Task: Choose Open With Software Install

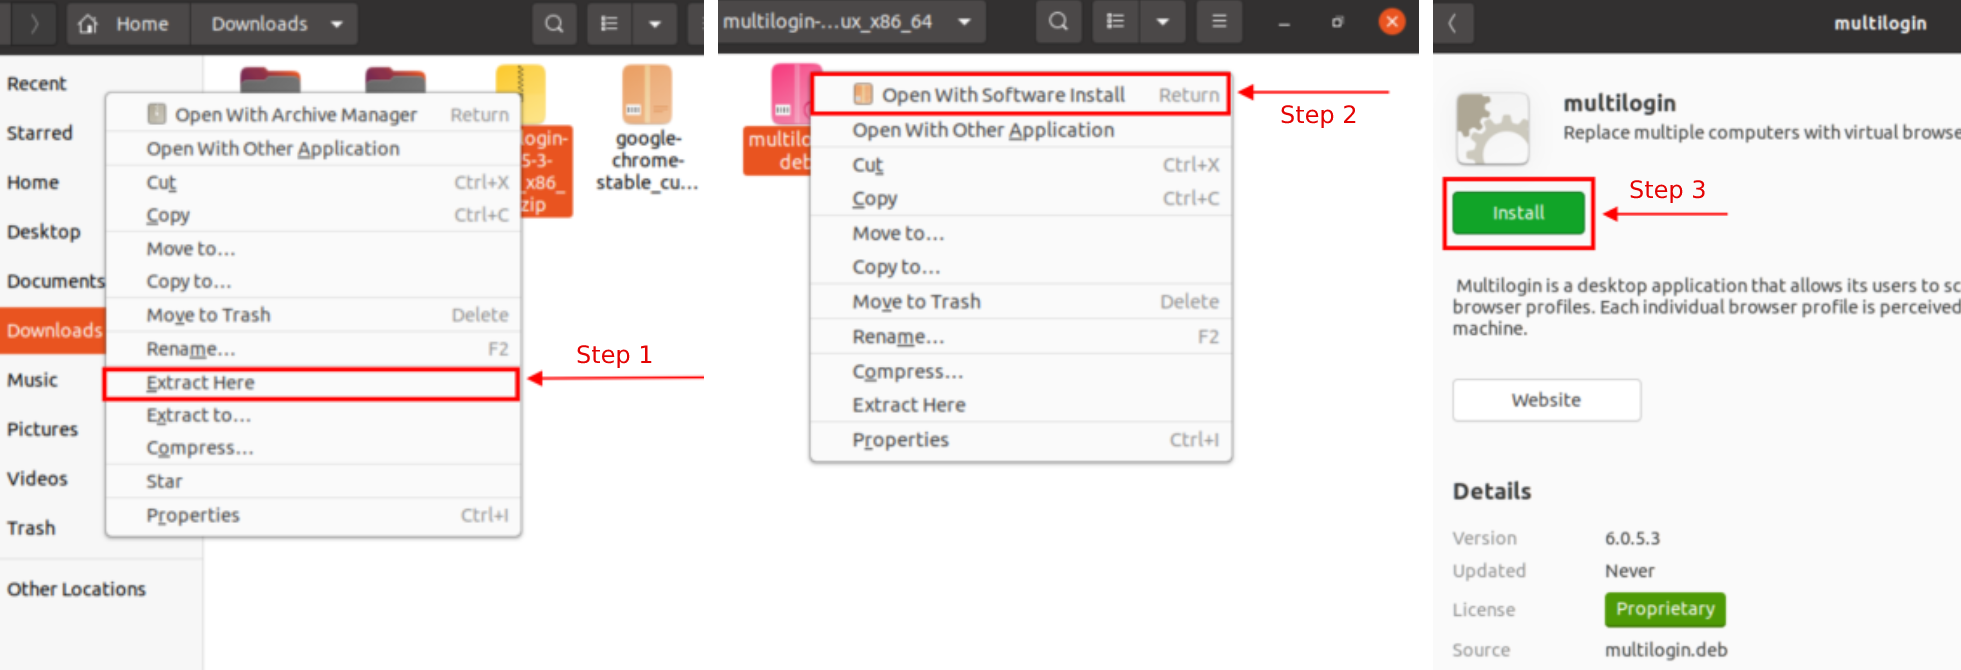Action: pyautogui.click(x=1020, y=94)
